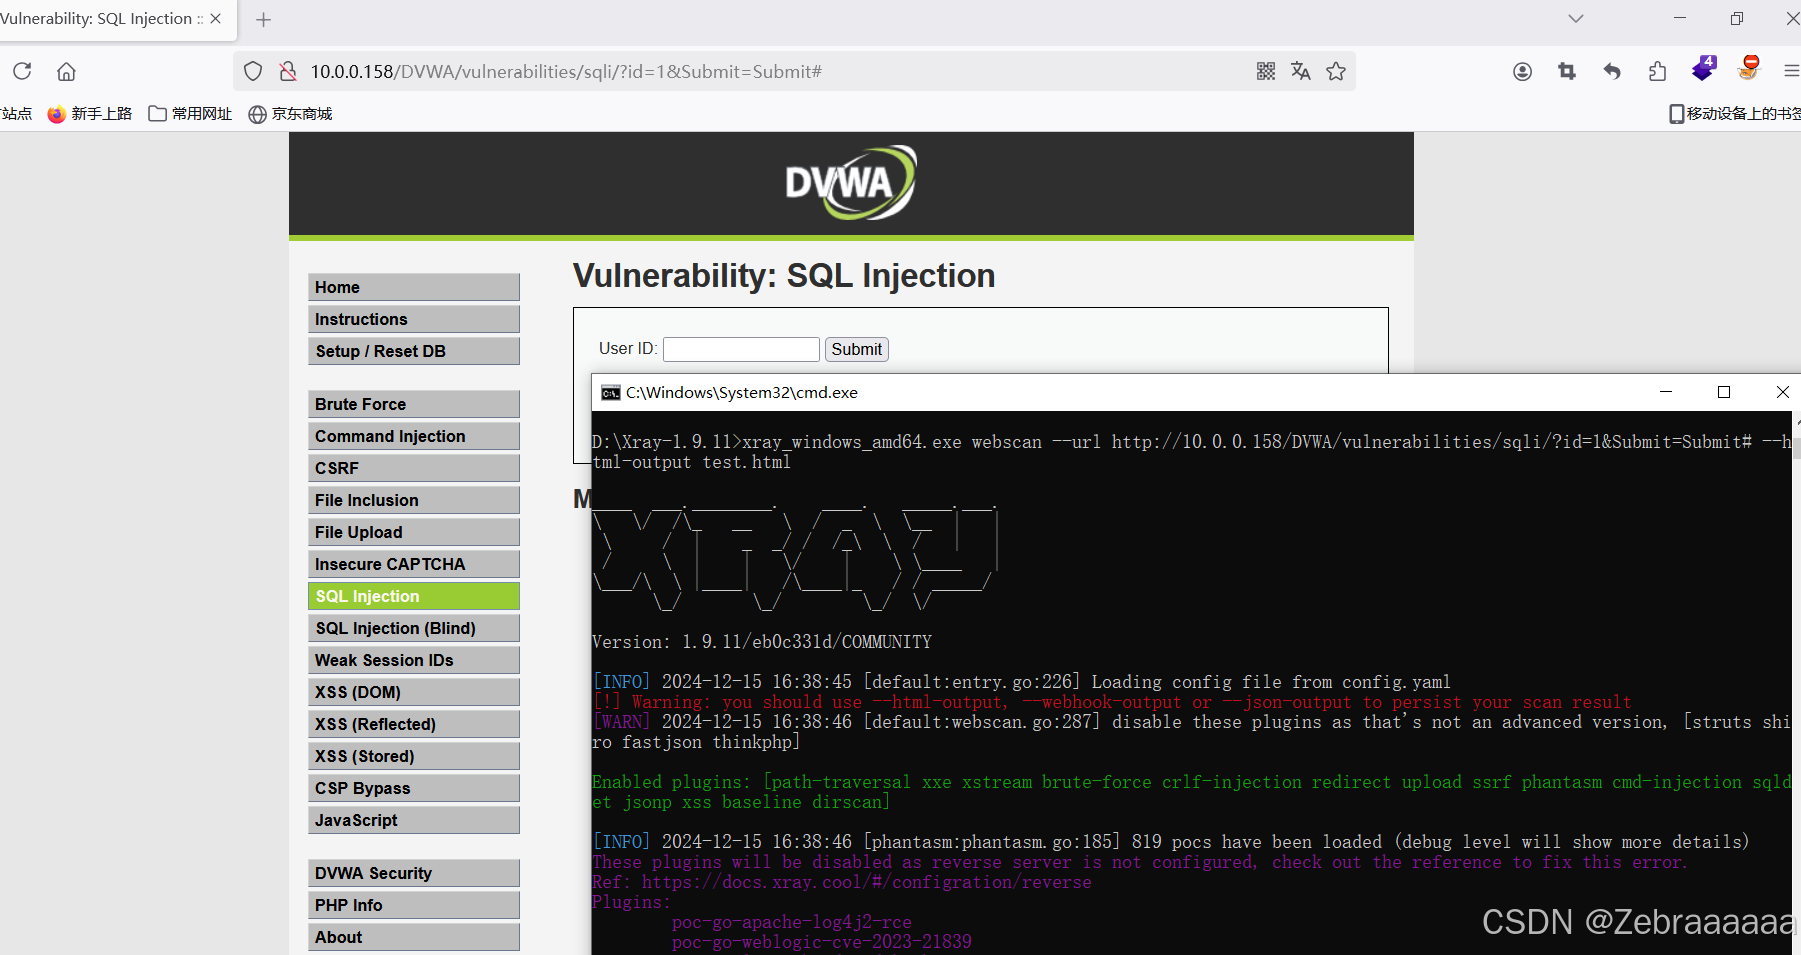The image size is (1801, 955).
Task: Click the address bar URL
Action: tap(566, 72)
